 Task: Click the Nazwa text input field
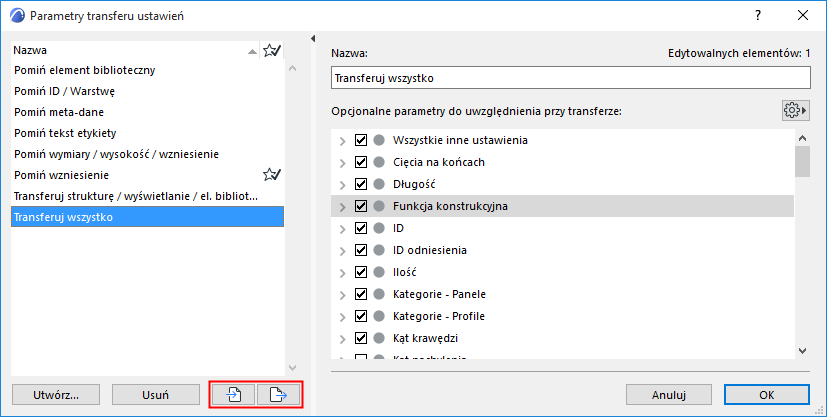[x=570, y=77]
